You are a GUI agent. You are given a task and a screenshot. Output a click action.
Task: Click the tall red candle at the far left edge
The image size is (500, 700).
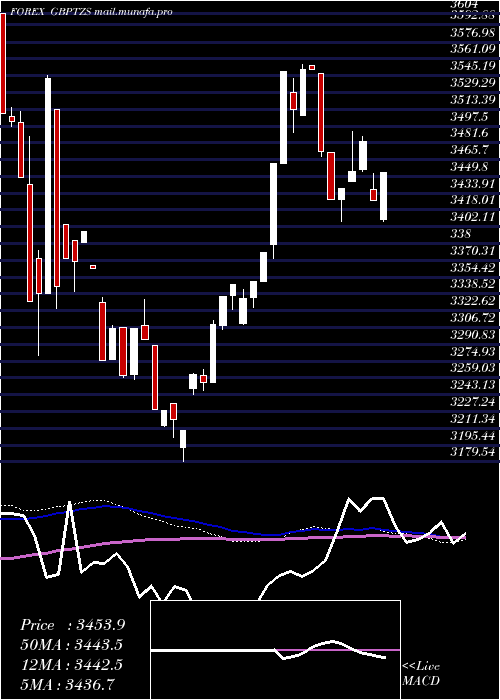(3, 63)
